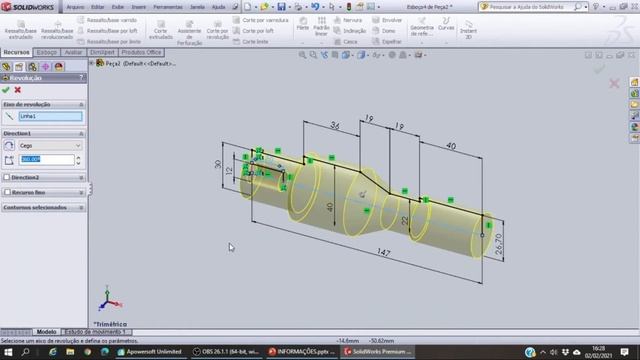
Task: Click the 360.00 angle input field
Action: tap(47, 159)
